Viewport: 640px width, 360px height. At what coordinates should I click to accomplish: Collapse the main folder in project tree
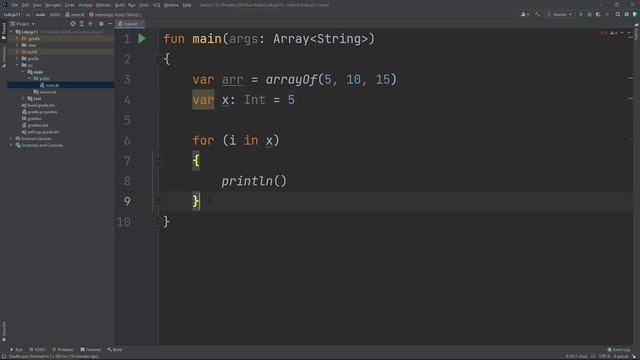[x=23, y=72]
